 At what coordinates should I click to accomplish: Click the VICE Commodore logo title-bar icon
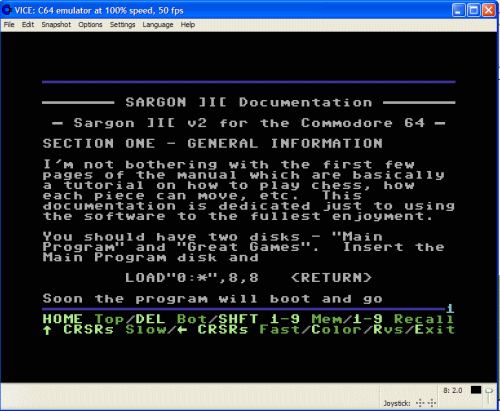point(7,10)
